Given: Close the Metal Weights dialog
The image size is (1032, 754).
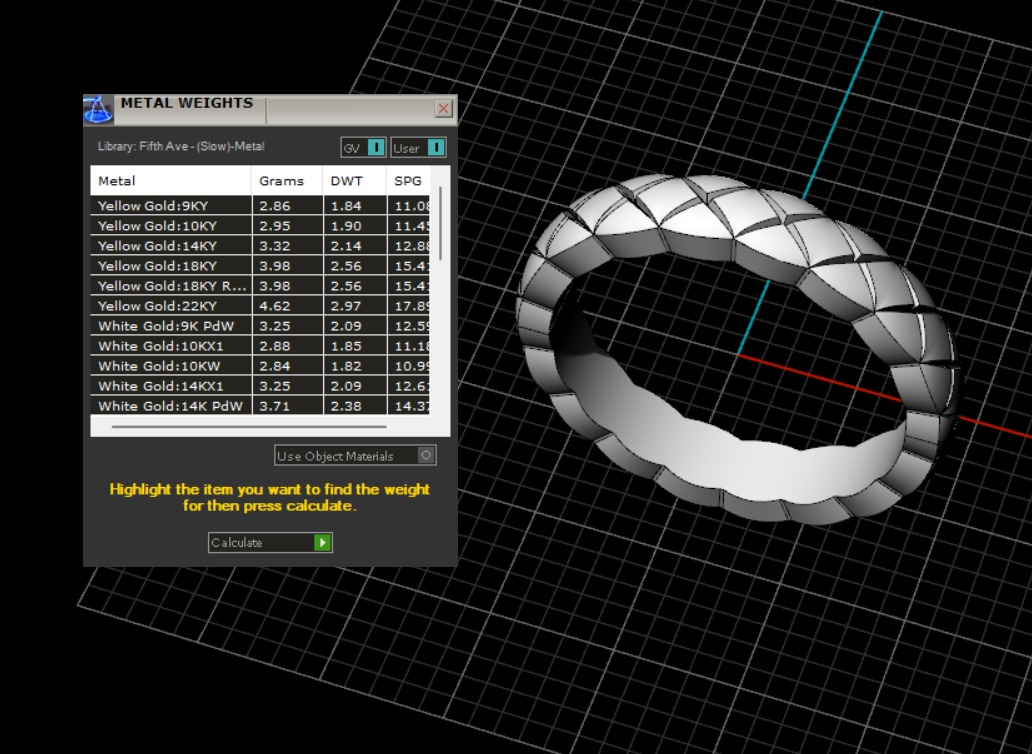Looking at the screenshot, I should click(x=444, y=109).
